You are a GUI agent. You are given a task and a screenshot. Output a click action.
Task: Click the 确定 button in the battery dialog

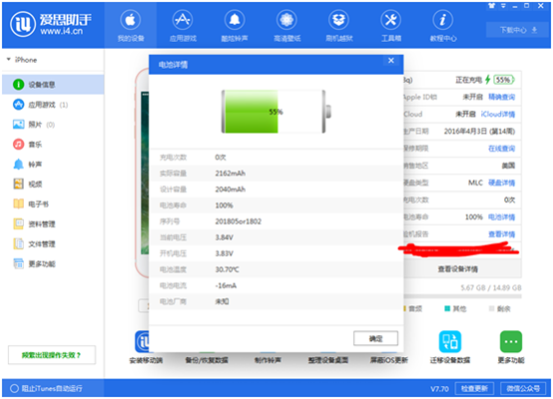pos(376,339)
